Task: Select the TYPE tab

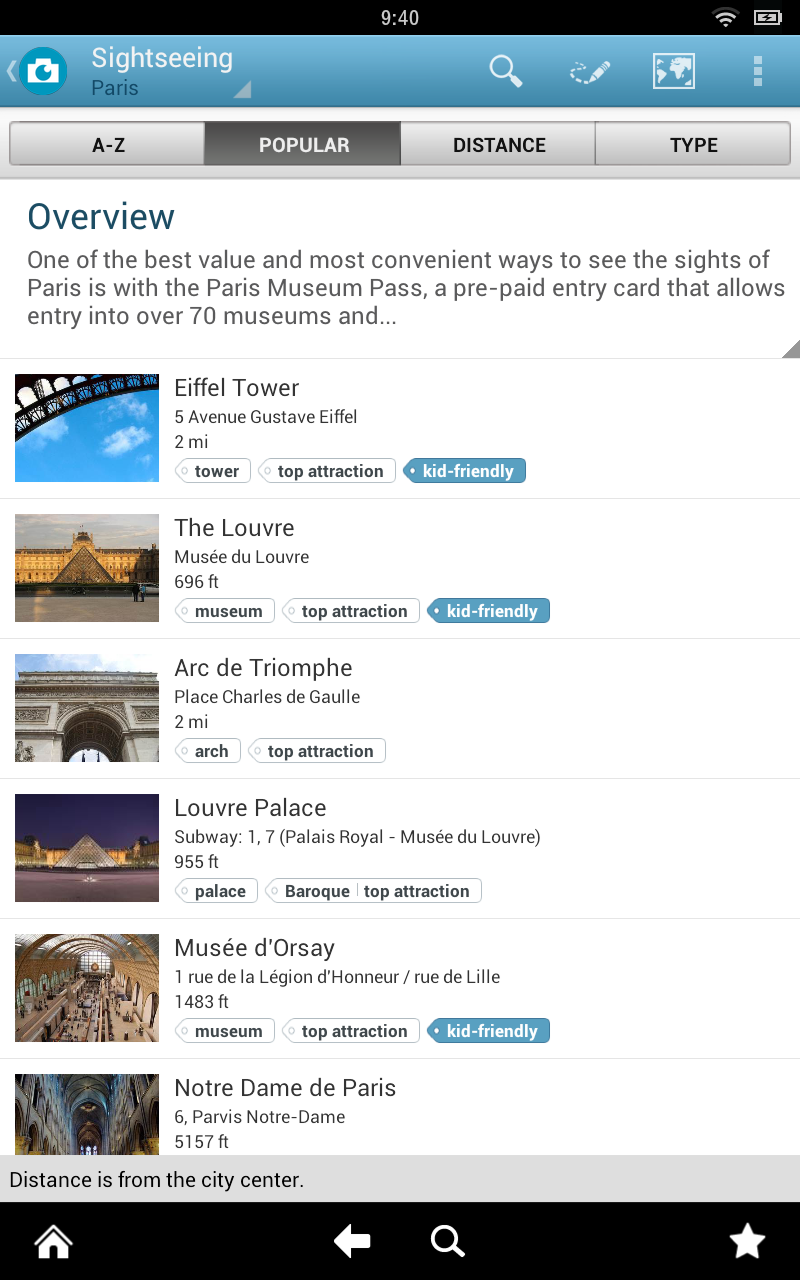Action: 693,144
